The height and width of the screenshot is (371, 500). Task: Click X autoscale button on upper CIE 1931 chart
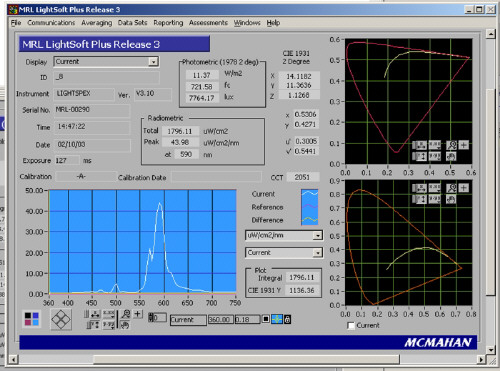point(421,145)
